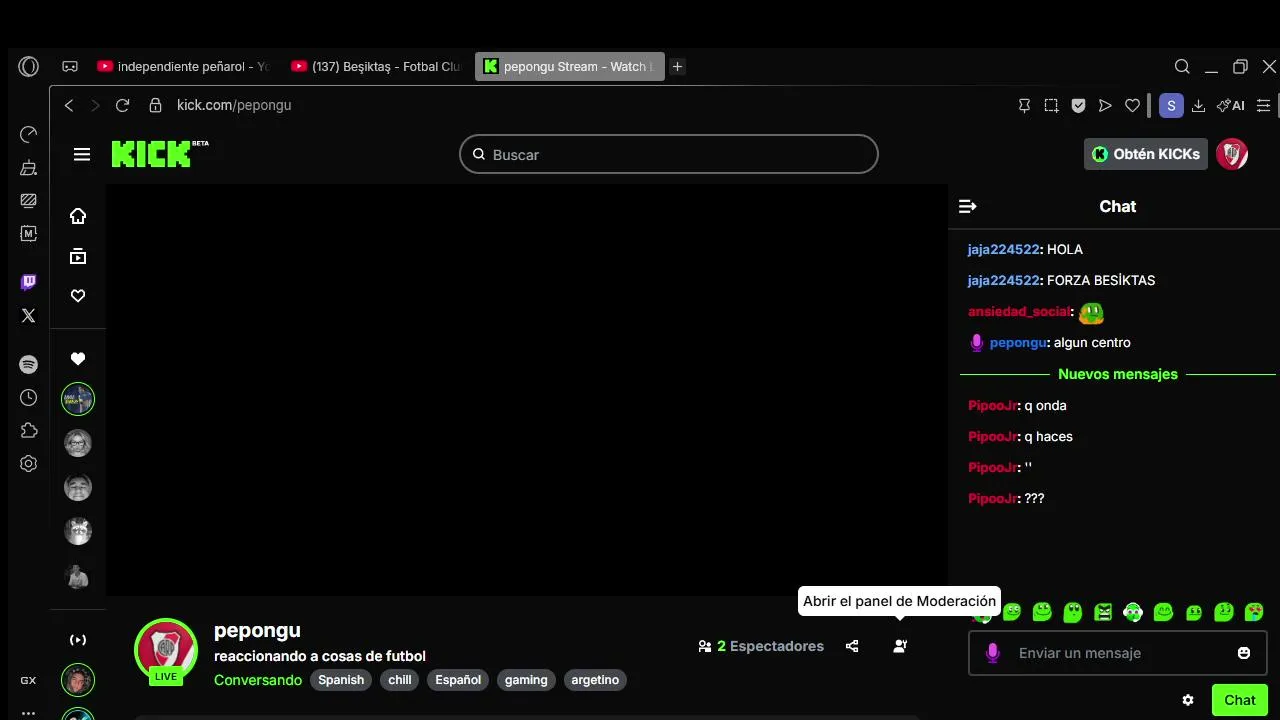Open GX Control speedometer icon

(28, 134)
